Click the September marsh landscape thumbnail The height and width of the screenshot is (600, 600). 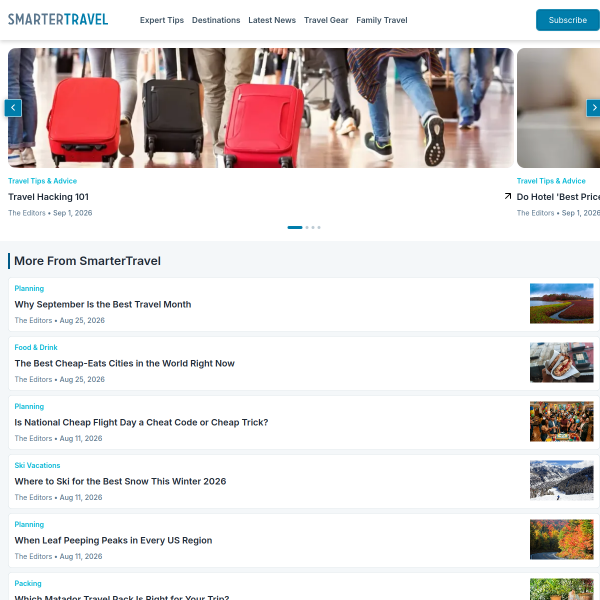pyautogui.click(x=561, y=303)
